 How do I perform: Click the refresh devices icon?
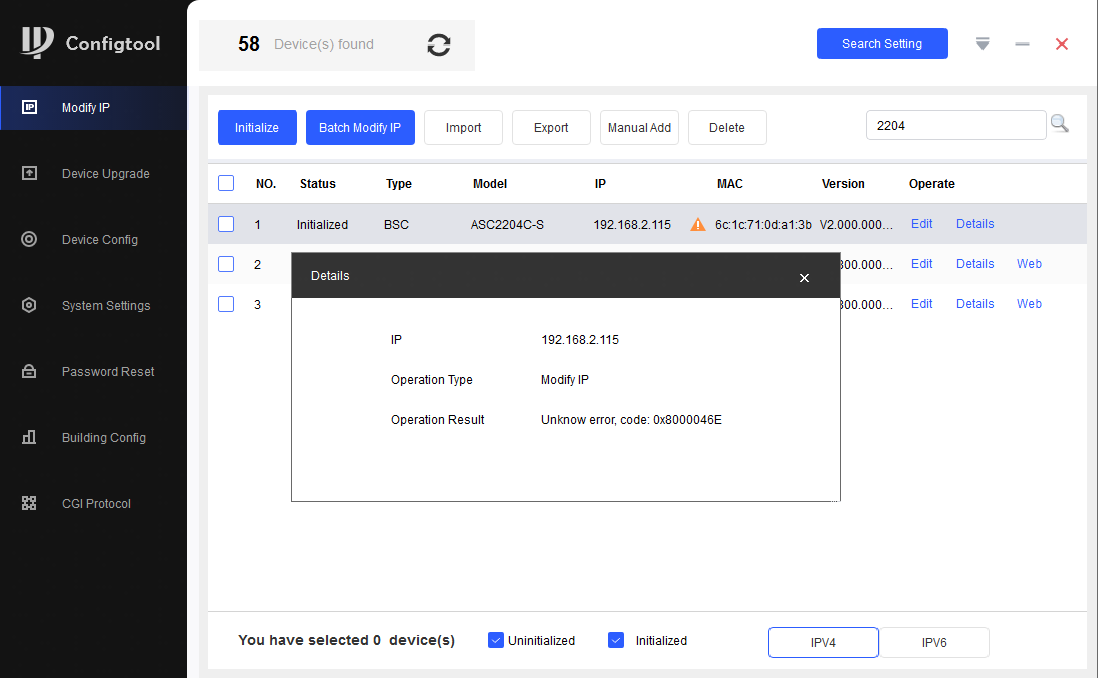(438, 44)
